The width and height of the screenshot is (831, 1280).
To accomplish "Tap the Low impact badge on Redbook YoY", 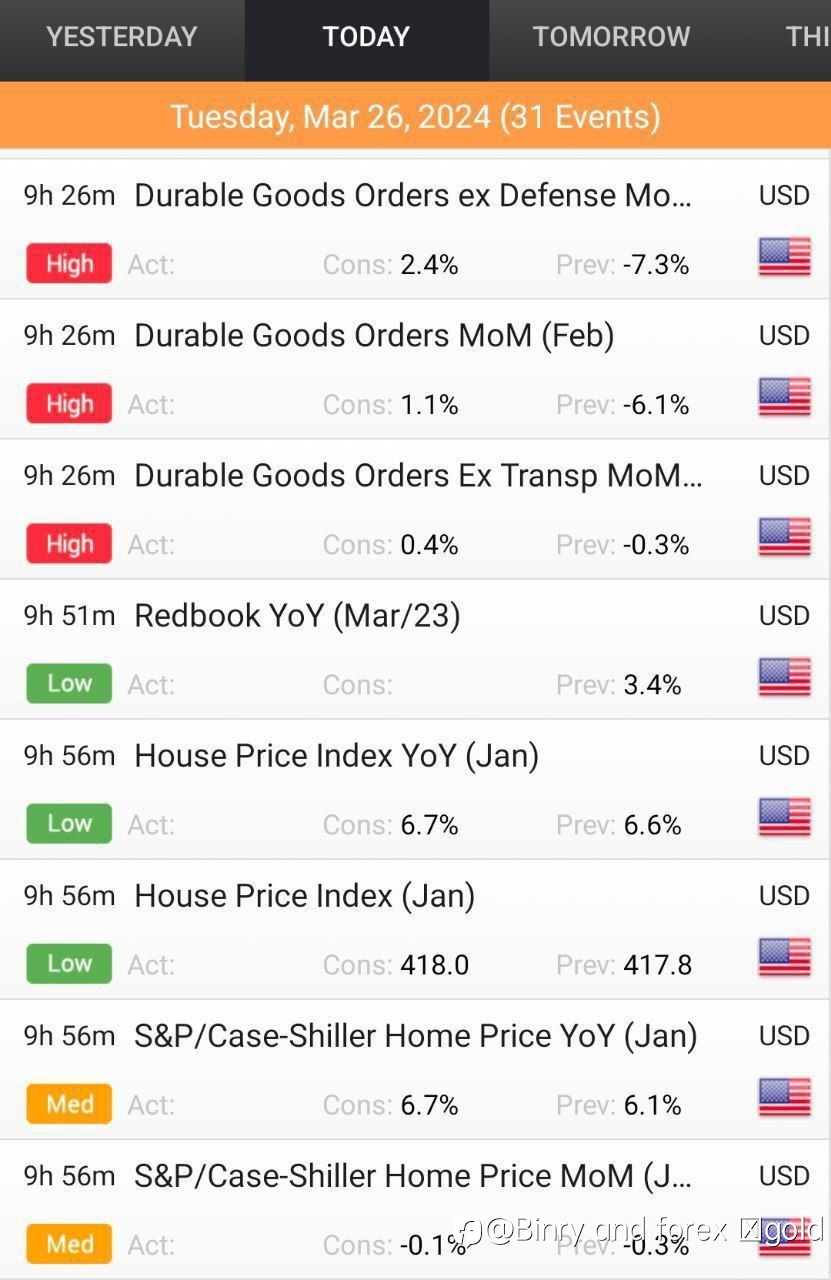I will tap(69, 684).
